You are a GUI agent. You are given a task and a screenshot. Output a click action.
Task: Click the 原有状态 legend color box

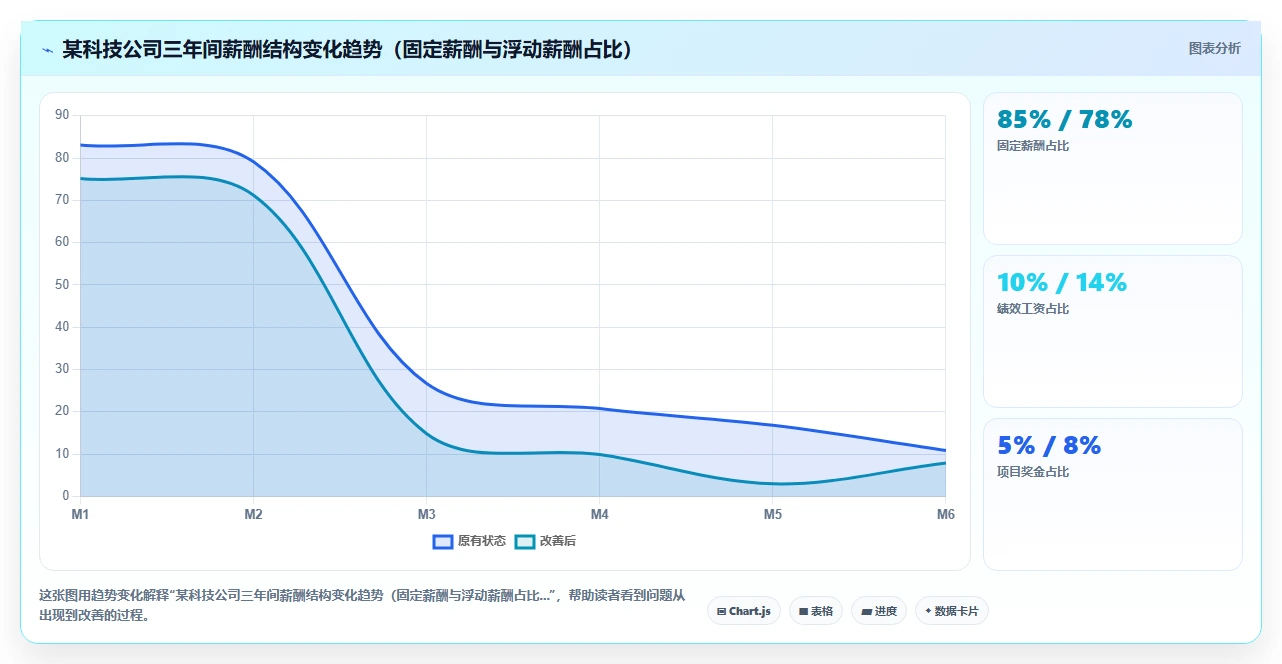pos(443,541)
